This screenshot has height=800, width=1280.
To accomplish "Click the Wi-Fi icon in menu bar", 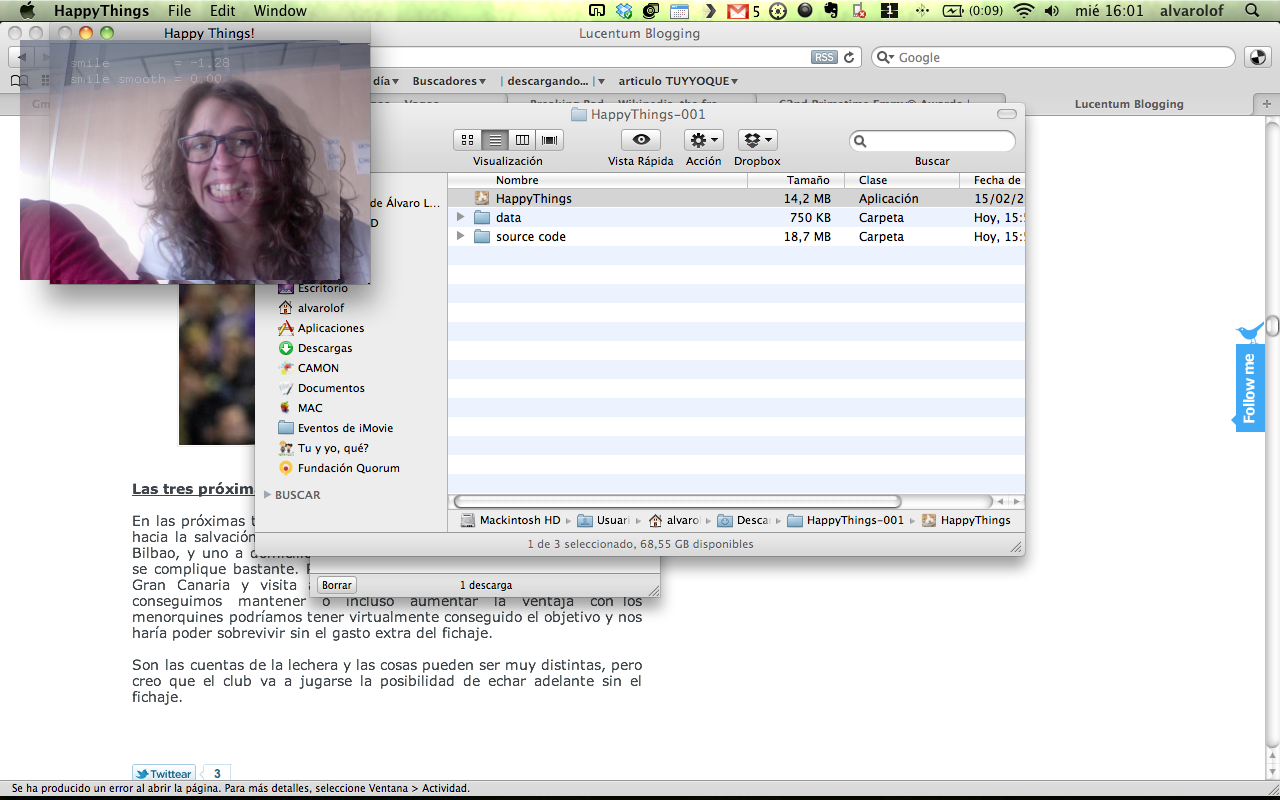I will click(x=1022, y=11).
